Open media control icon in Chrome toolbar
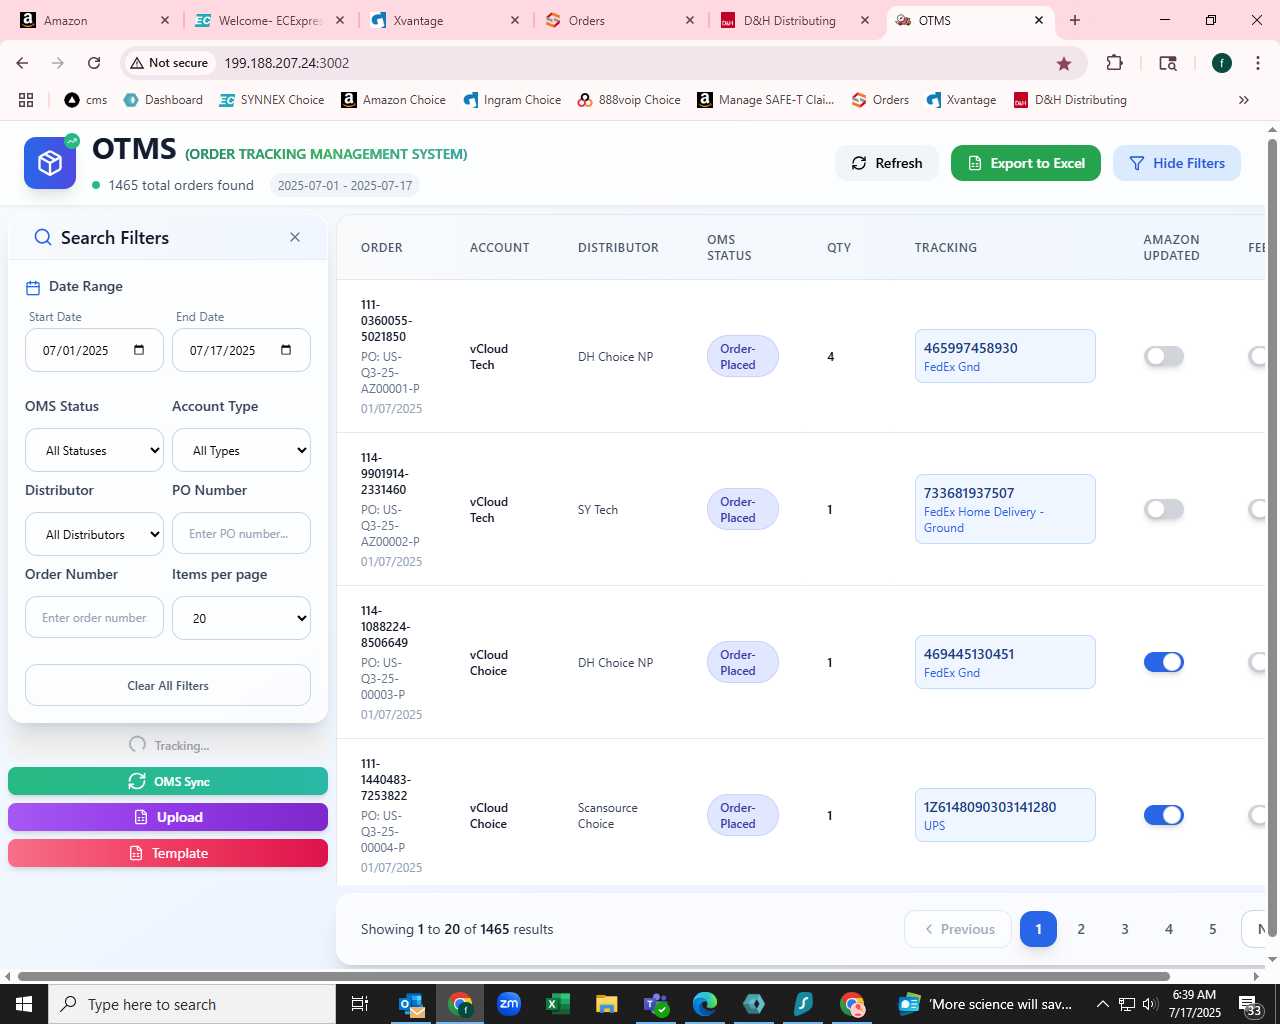 click(1168, 63)
